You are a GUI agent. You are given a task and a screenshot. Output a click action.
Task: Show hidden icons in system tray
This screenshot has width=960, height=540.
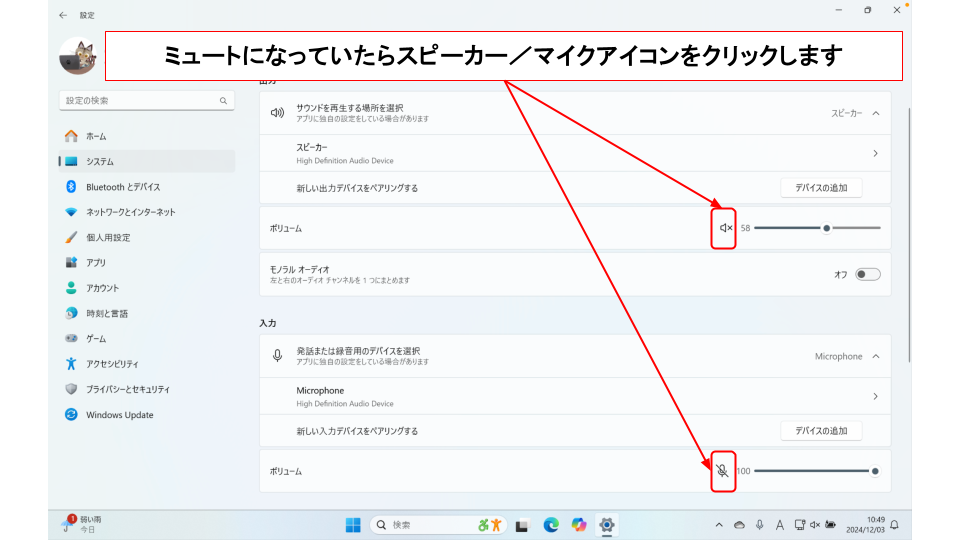(x=718, y=525)
